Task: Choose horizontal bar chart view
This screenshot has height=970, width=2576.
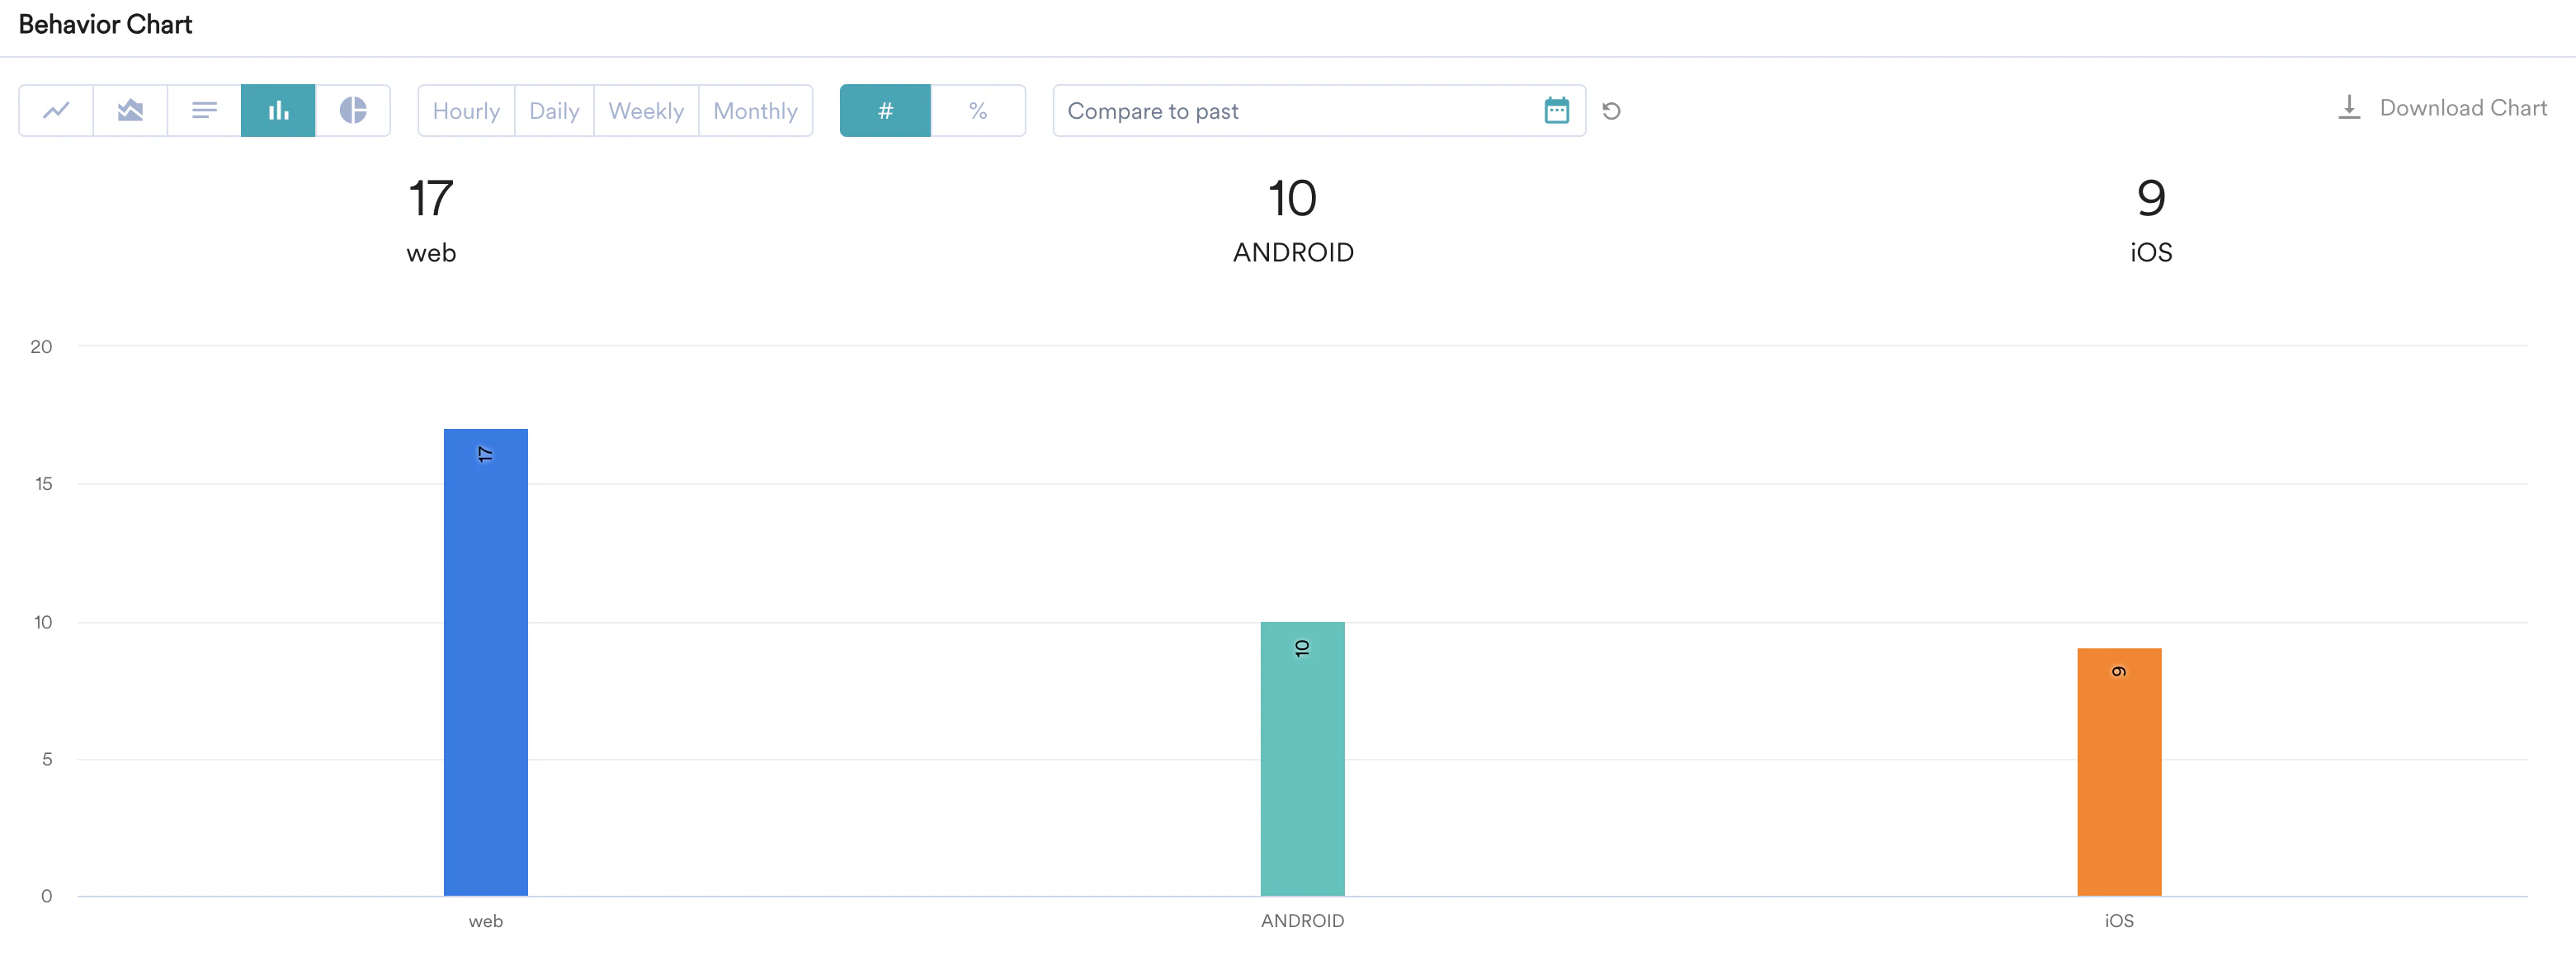Action: point(204,110)
